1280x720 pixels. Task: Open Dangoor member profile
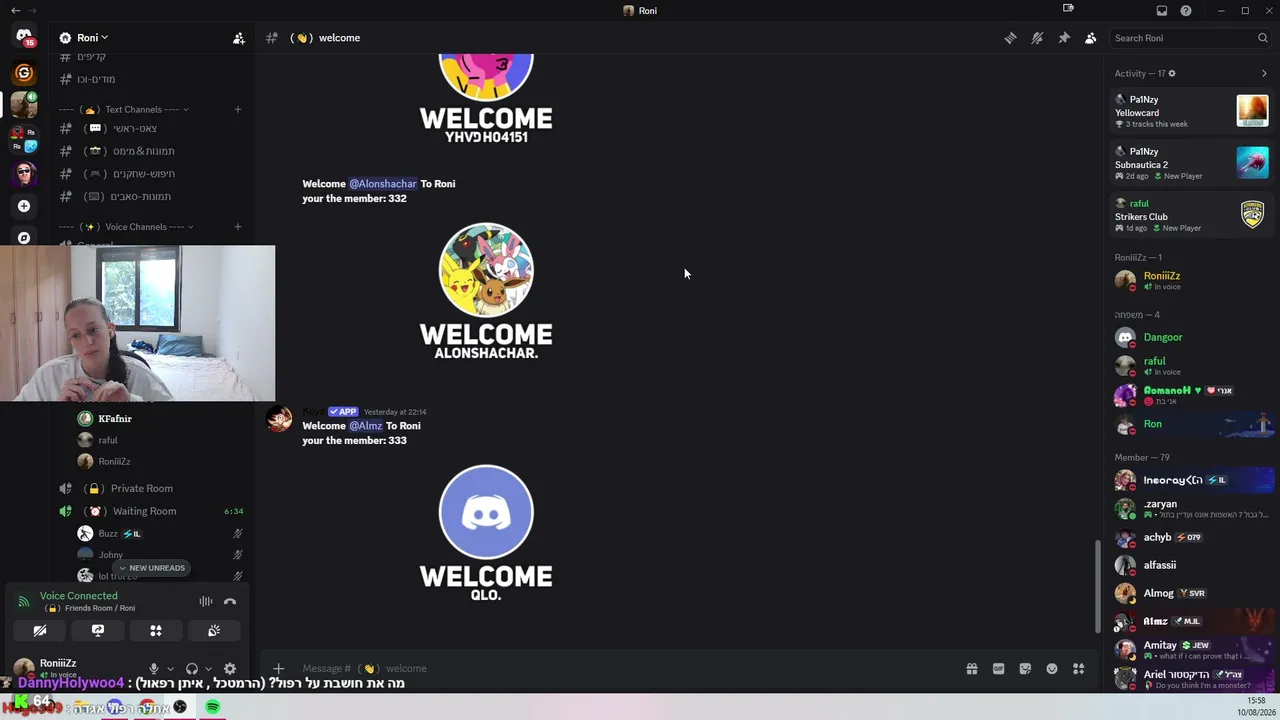(x=1191, y=337)
